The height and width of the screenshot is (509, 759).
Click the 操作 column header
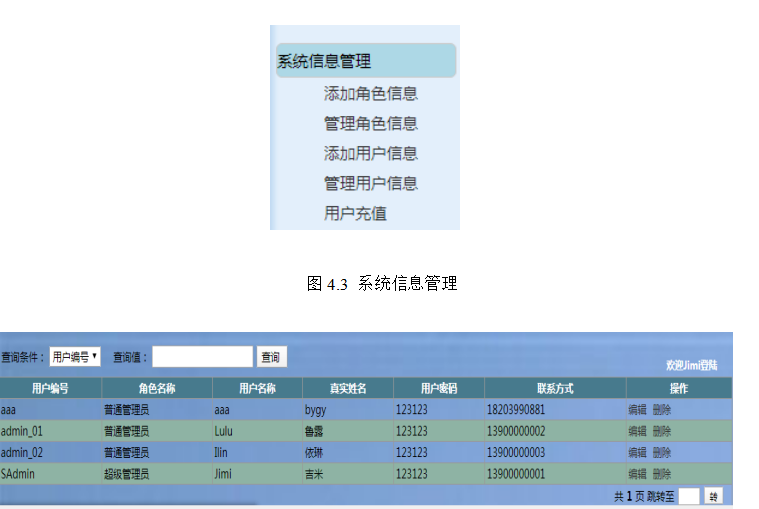679,388
